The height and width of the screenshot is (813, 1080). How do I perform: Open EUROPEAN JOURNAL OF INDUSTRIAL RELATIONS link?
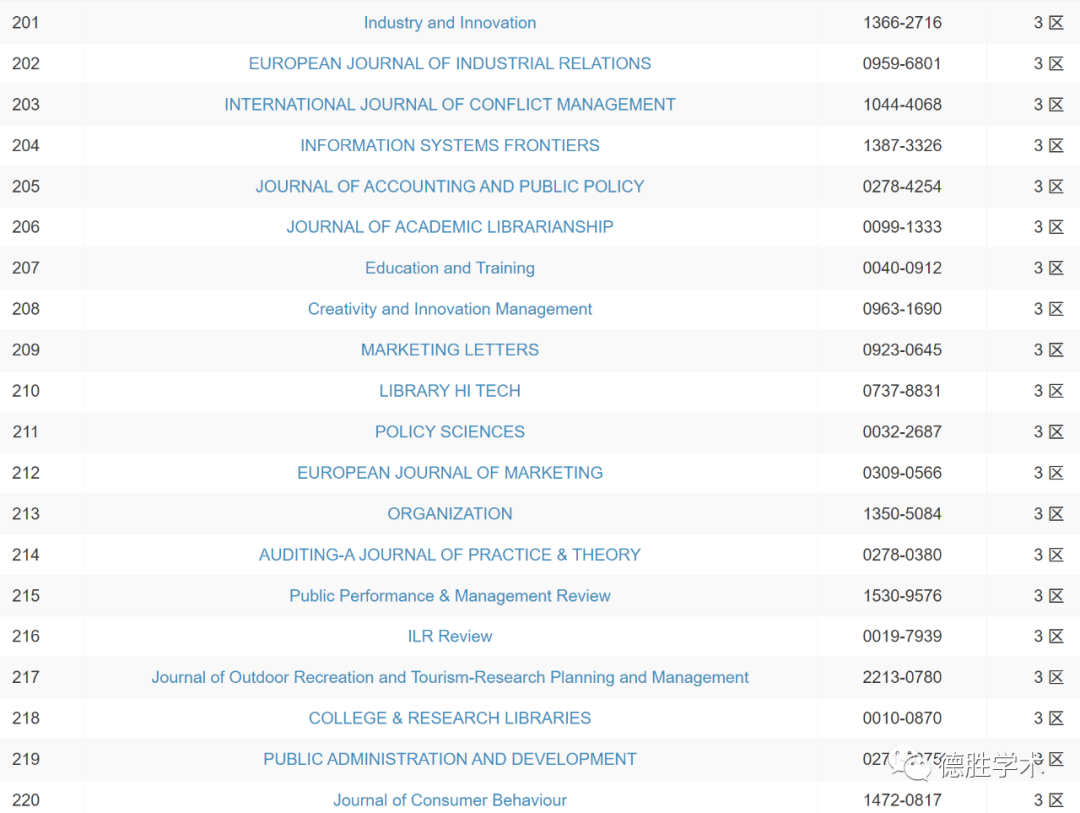coord(450,63)
